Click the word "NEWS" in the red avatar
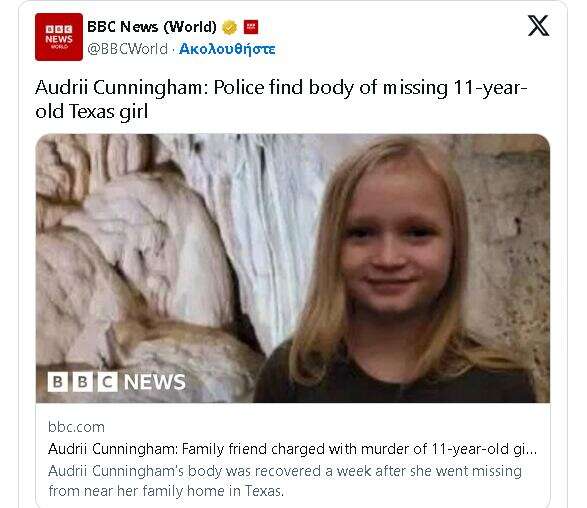 click(x=59, y=39)
